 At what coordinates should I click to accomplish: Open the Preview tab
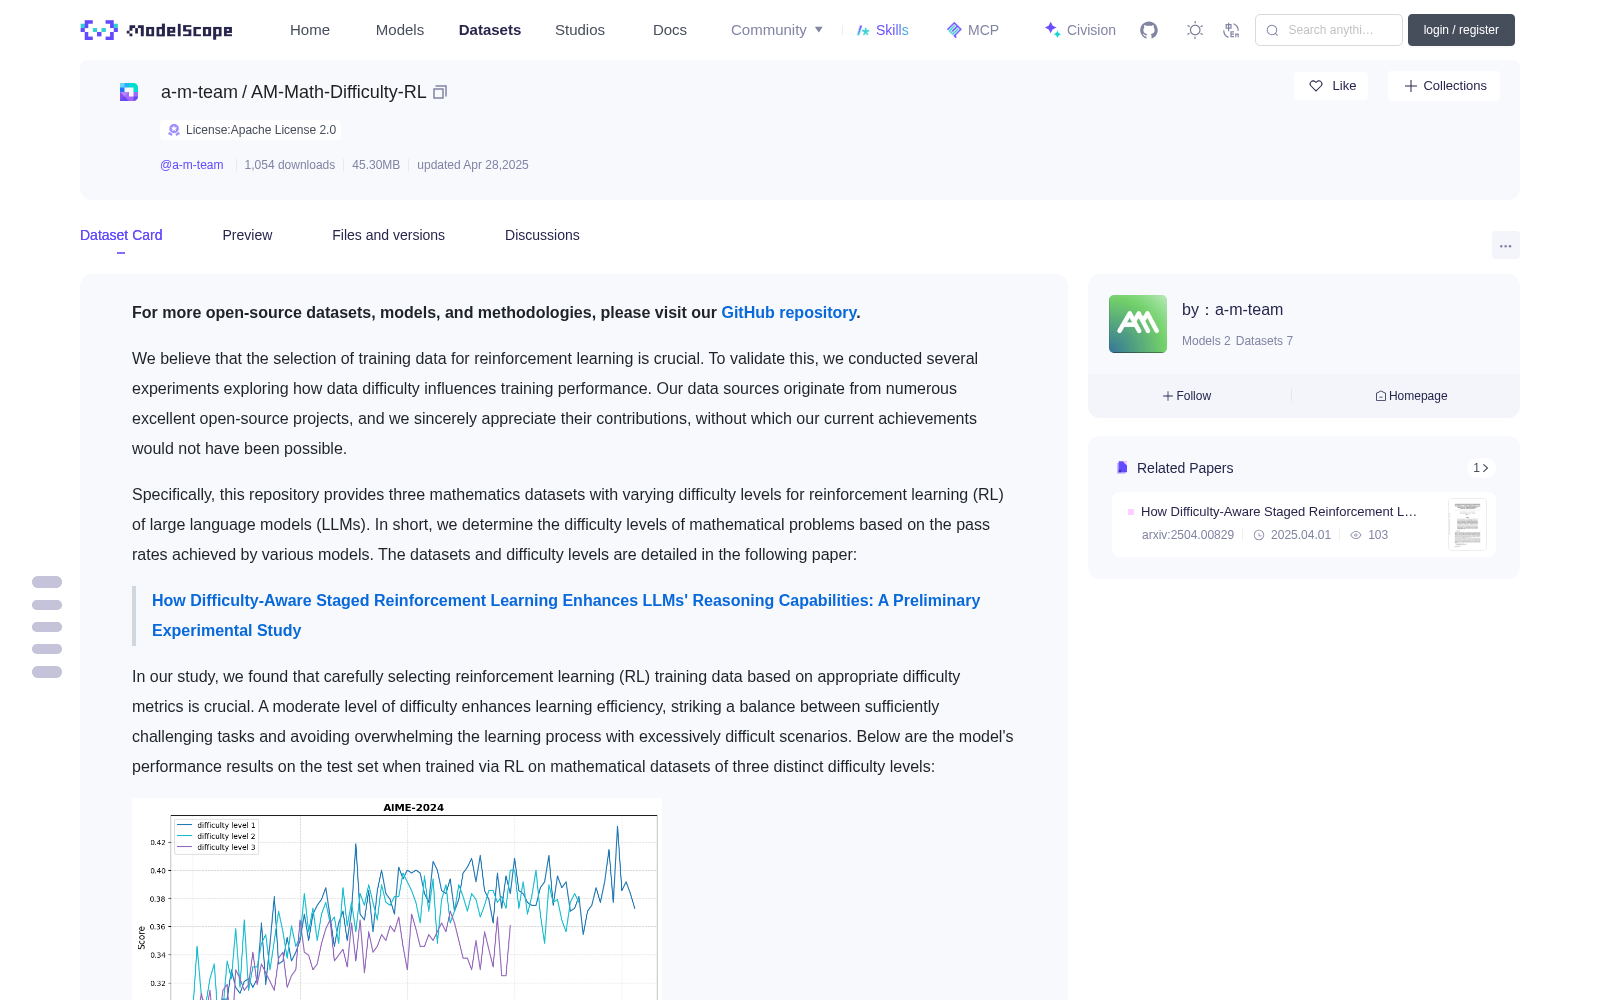[247, 235]
